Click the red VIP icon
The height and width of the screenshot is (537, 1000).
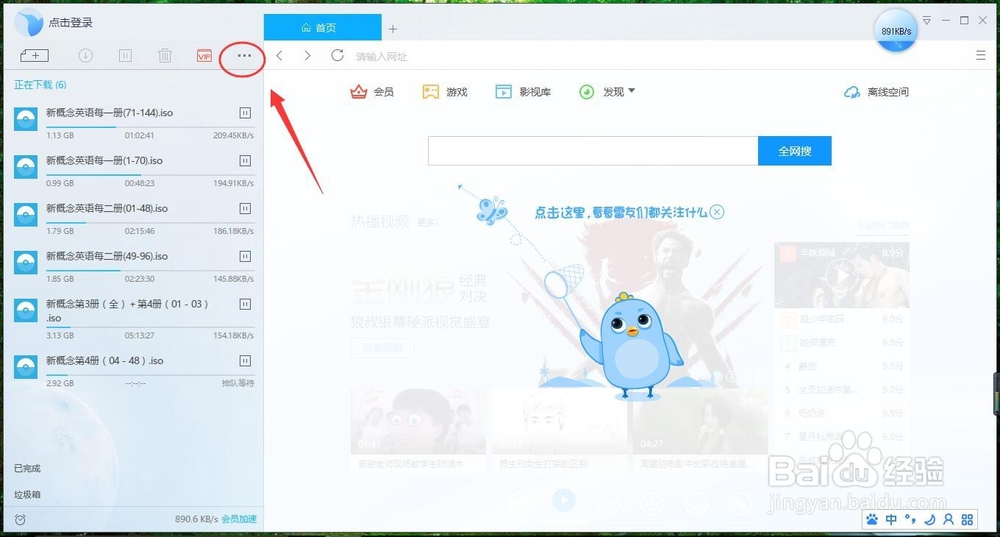(x=204, y=56)
